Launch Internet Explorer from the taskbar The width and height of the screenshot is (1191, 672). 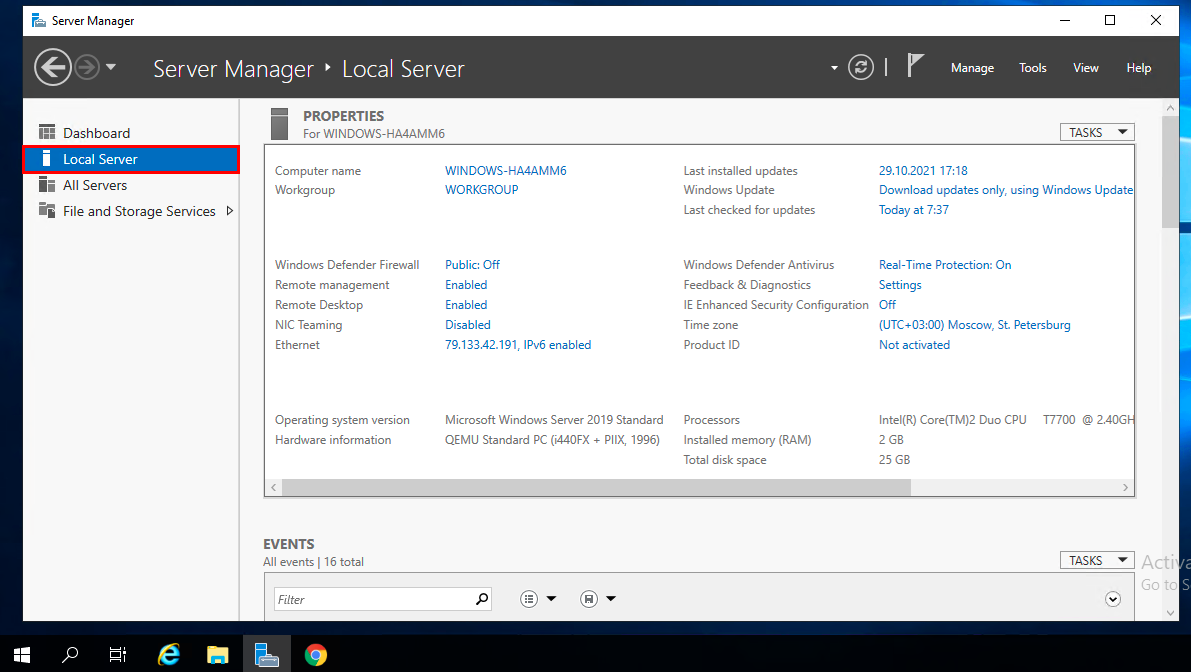coord(169,655)
